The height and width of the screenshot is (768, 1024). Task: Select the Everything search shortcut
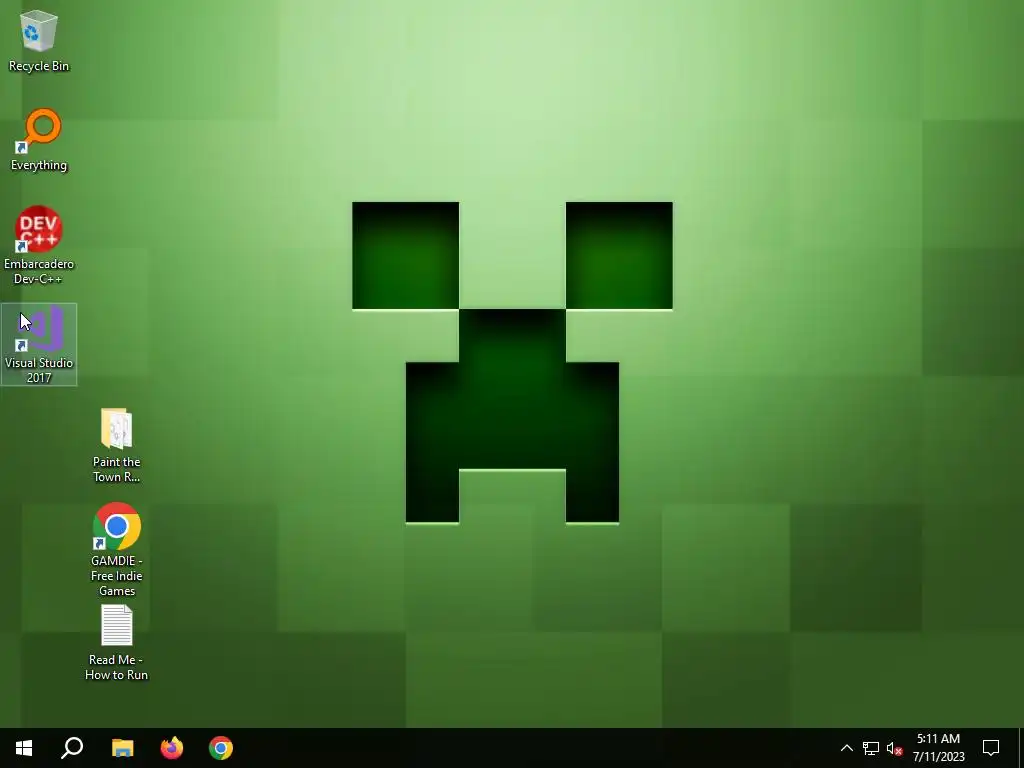point(39,140)
